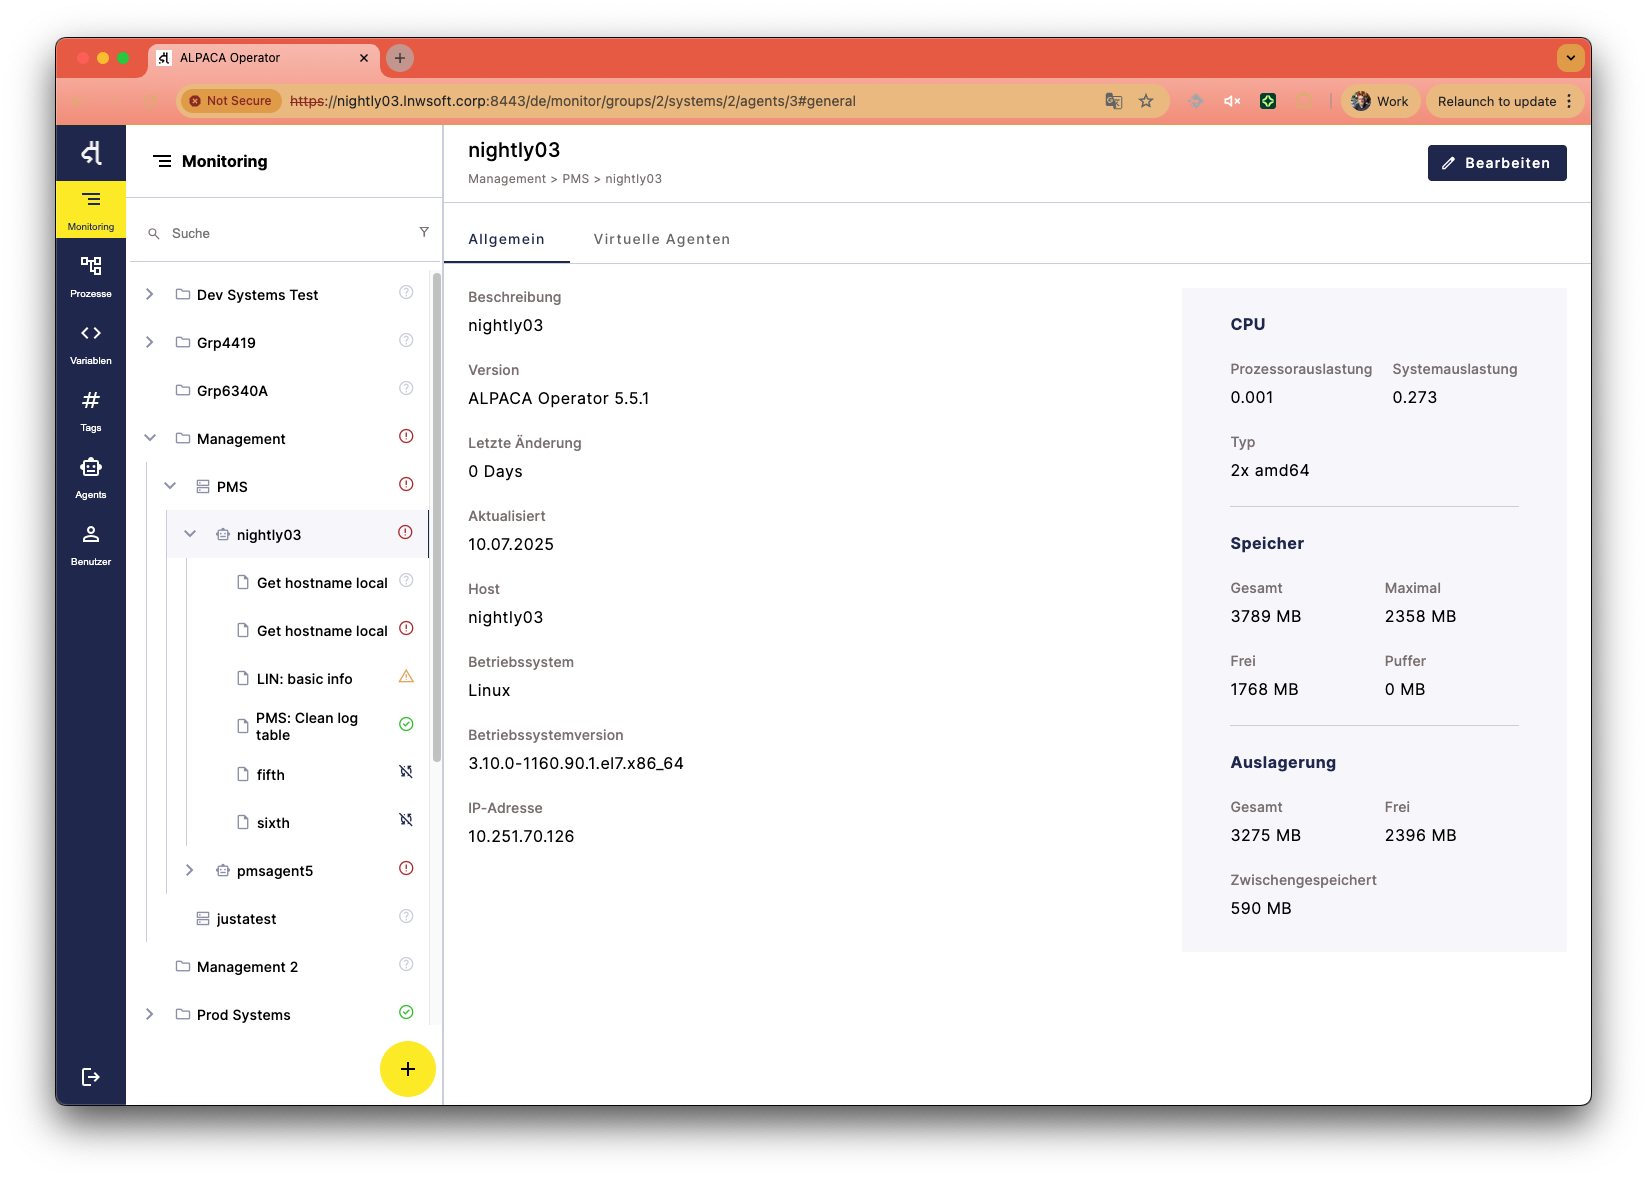1647x1179 pixels.
Task: Click the green extension icon in toolbar
Action: tap(1268, 101)
